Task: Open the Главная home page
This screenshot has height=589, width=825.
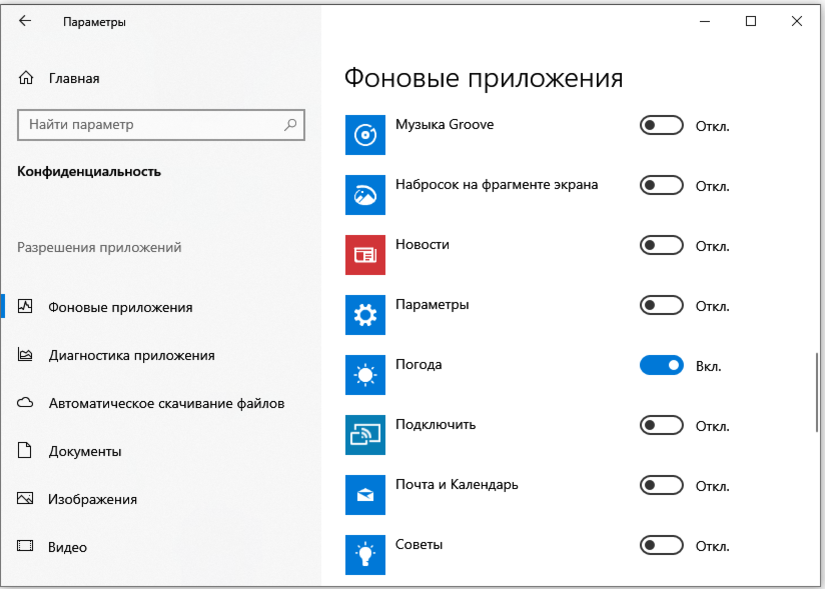Action: pyautogui.click(x=74, y=78)
